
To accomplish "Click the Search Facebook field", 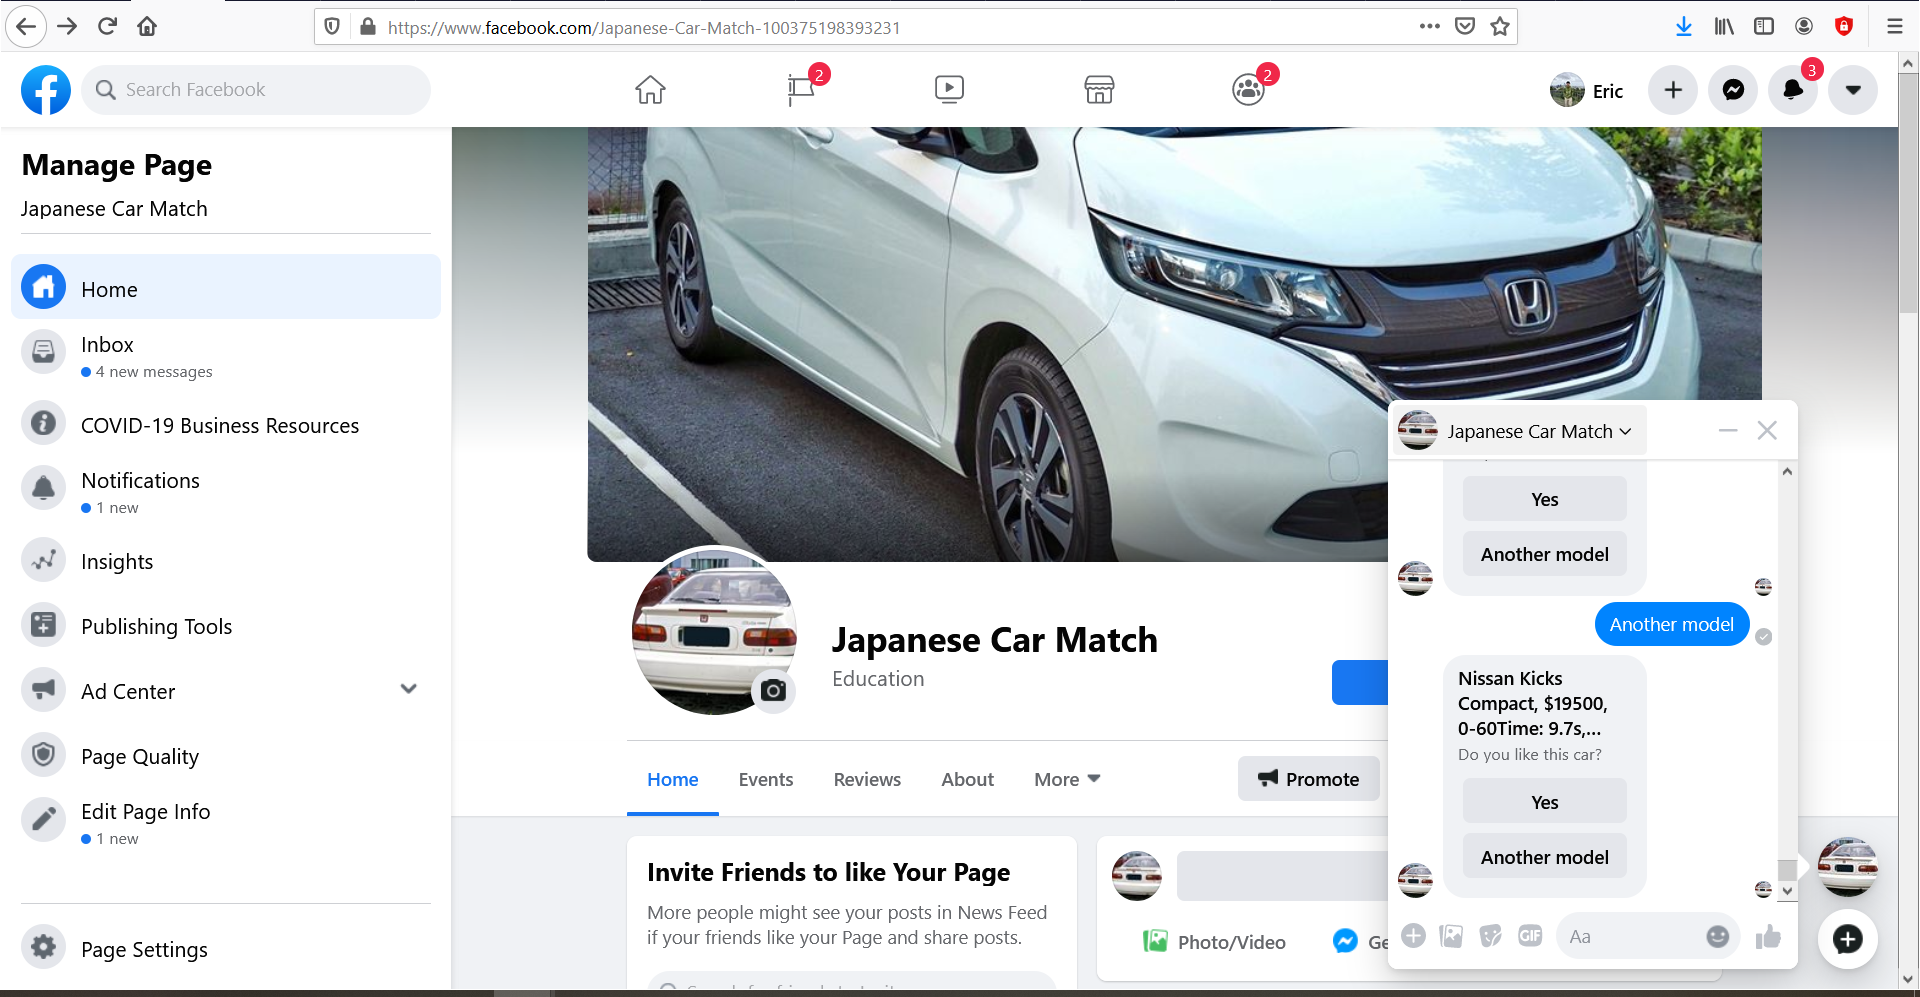I will [x=256, y=90].
